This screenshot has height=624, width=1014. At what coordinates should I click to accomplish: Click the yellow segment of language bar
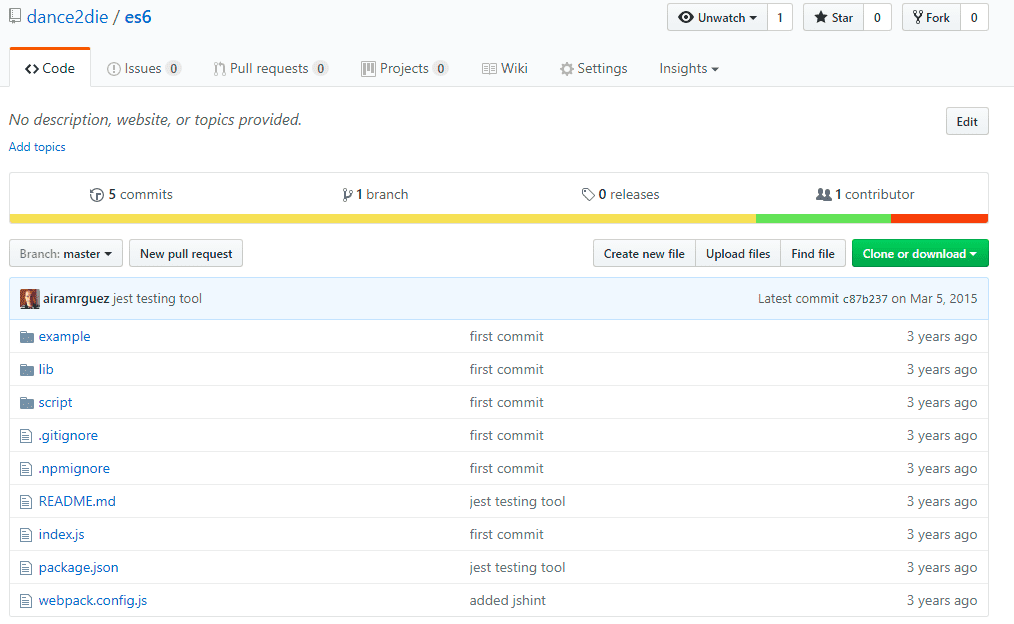point(382,219)
